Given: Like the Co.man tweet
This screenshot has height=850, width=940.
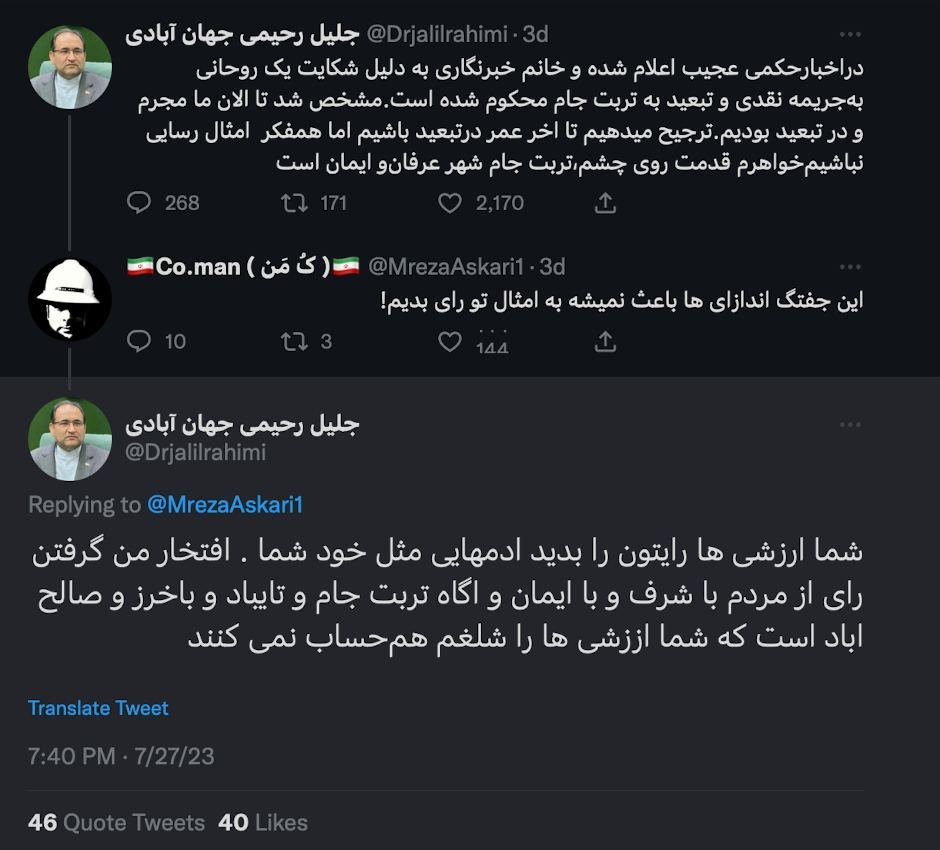Looking at the screenshot, I should [451, 342].
